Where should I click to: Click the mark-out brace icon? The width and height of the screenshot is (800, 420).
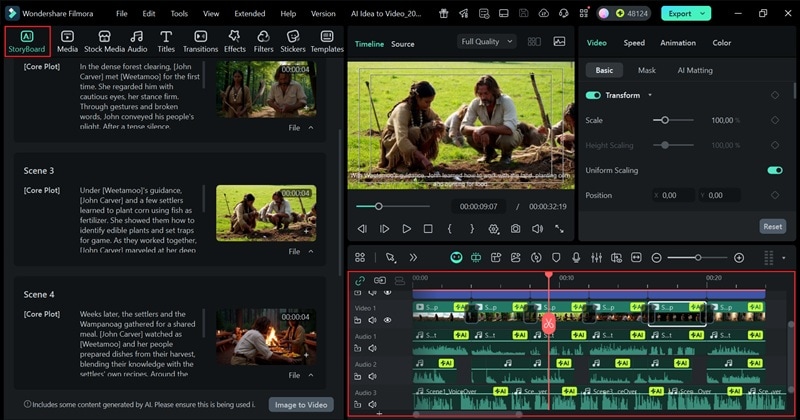click(472, 229)
